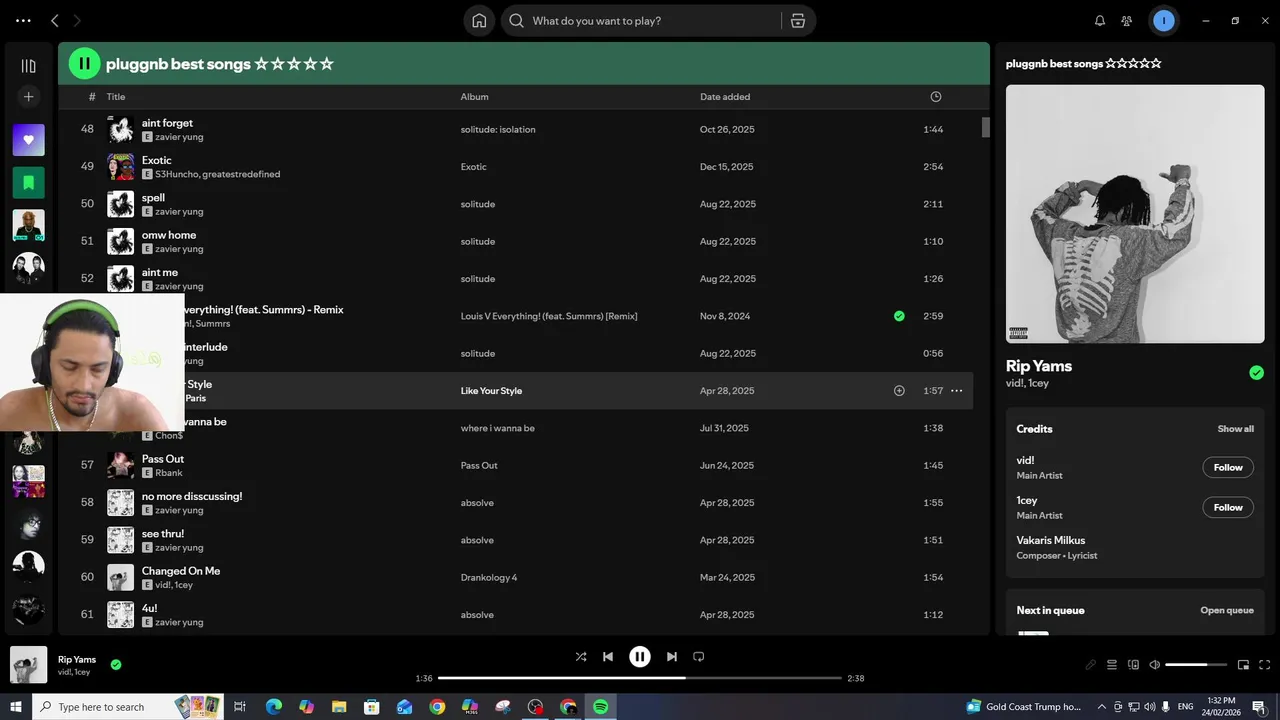Image resolution: width=1280 pixels, height=720 pixels.
Task: Skip to the next track
Action: tap(672, 657)
